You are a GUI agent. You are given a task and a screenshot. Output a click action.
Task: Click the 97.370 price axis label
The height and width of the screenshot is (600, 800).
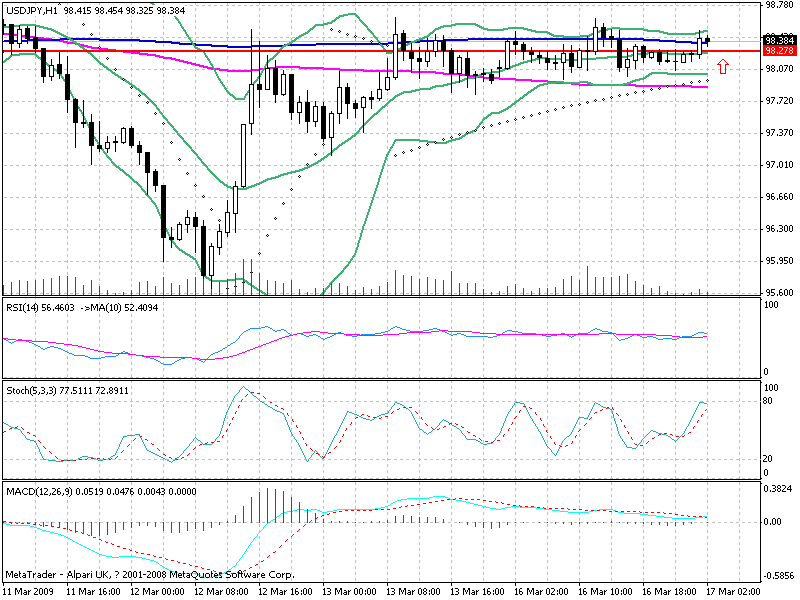pyautogui.click(x=780, y=133)
